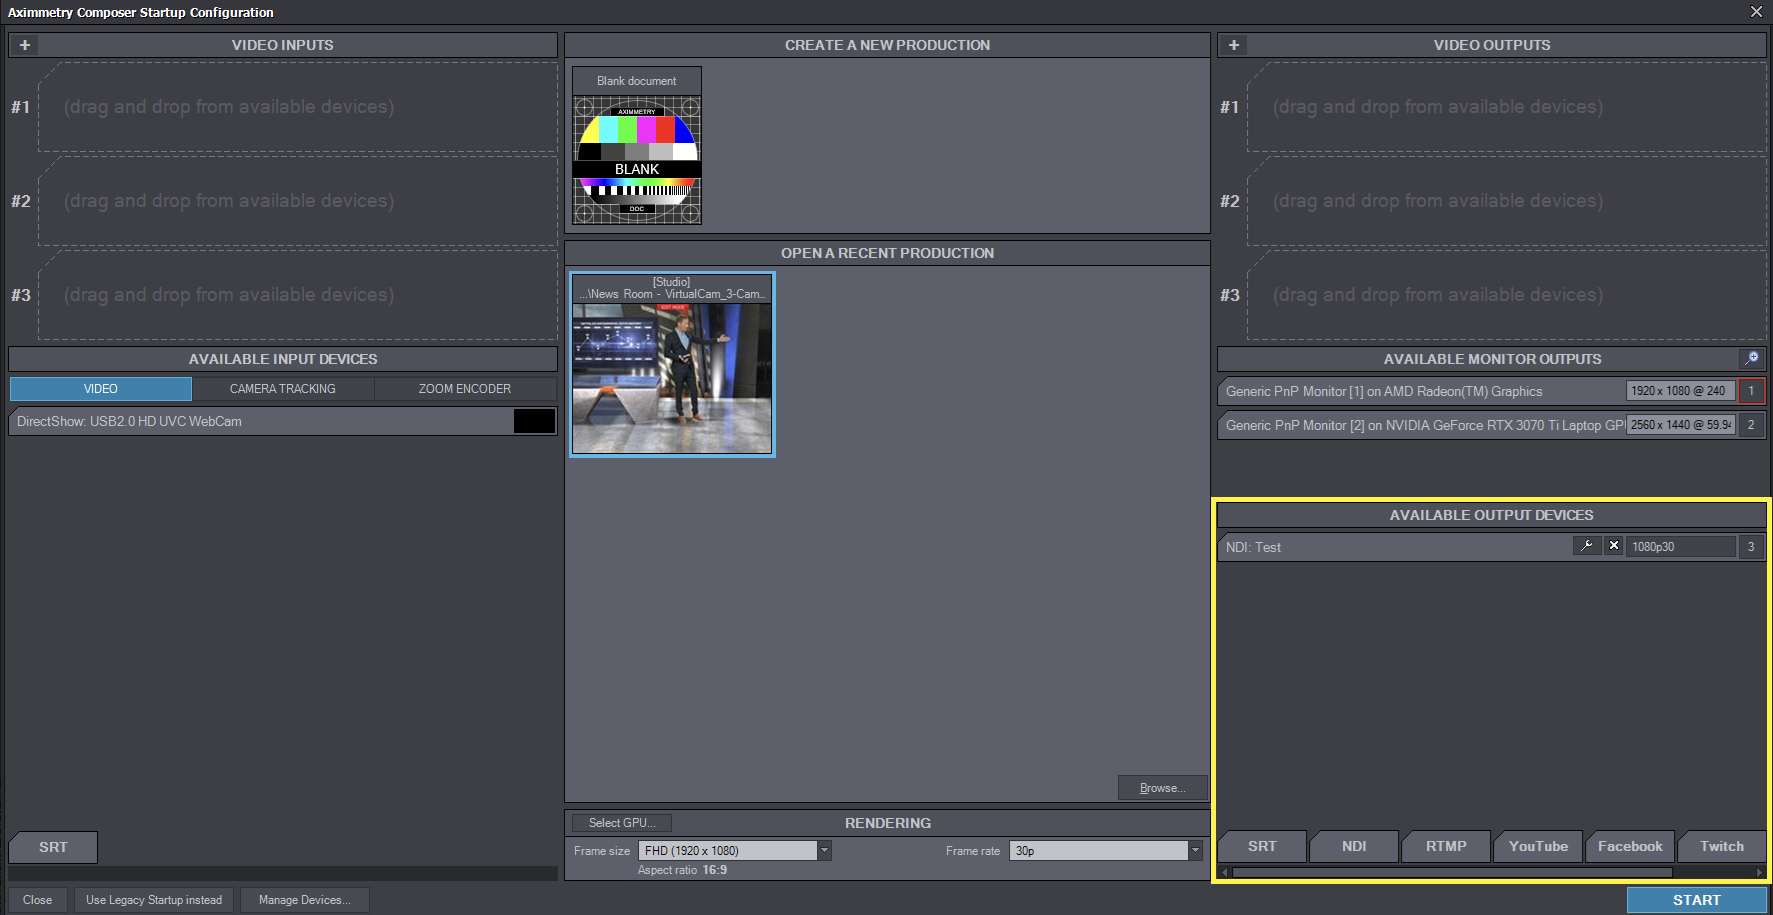The image size is (1773, 915).
Task: Click WebCam preview black box
Action: 534,421
